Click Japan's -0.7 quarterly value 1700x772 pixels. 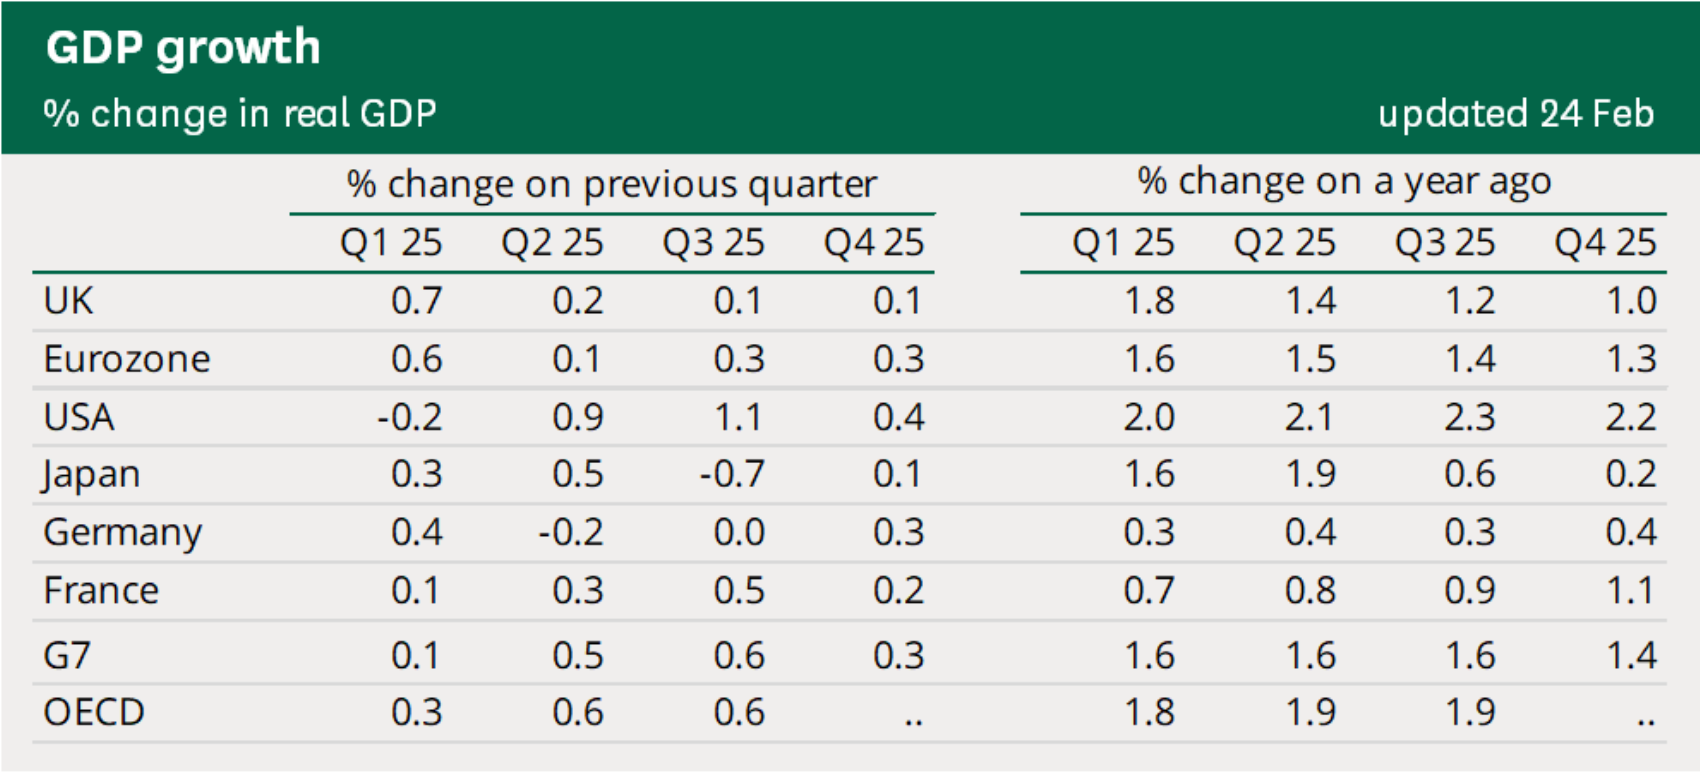(732, 474)
